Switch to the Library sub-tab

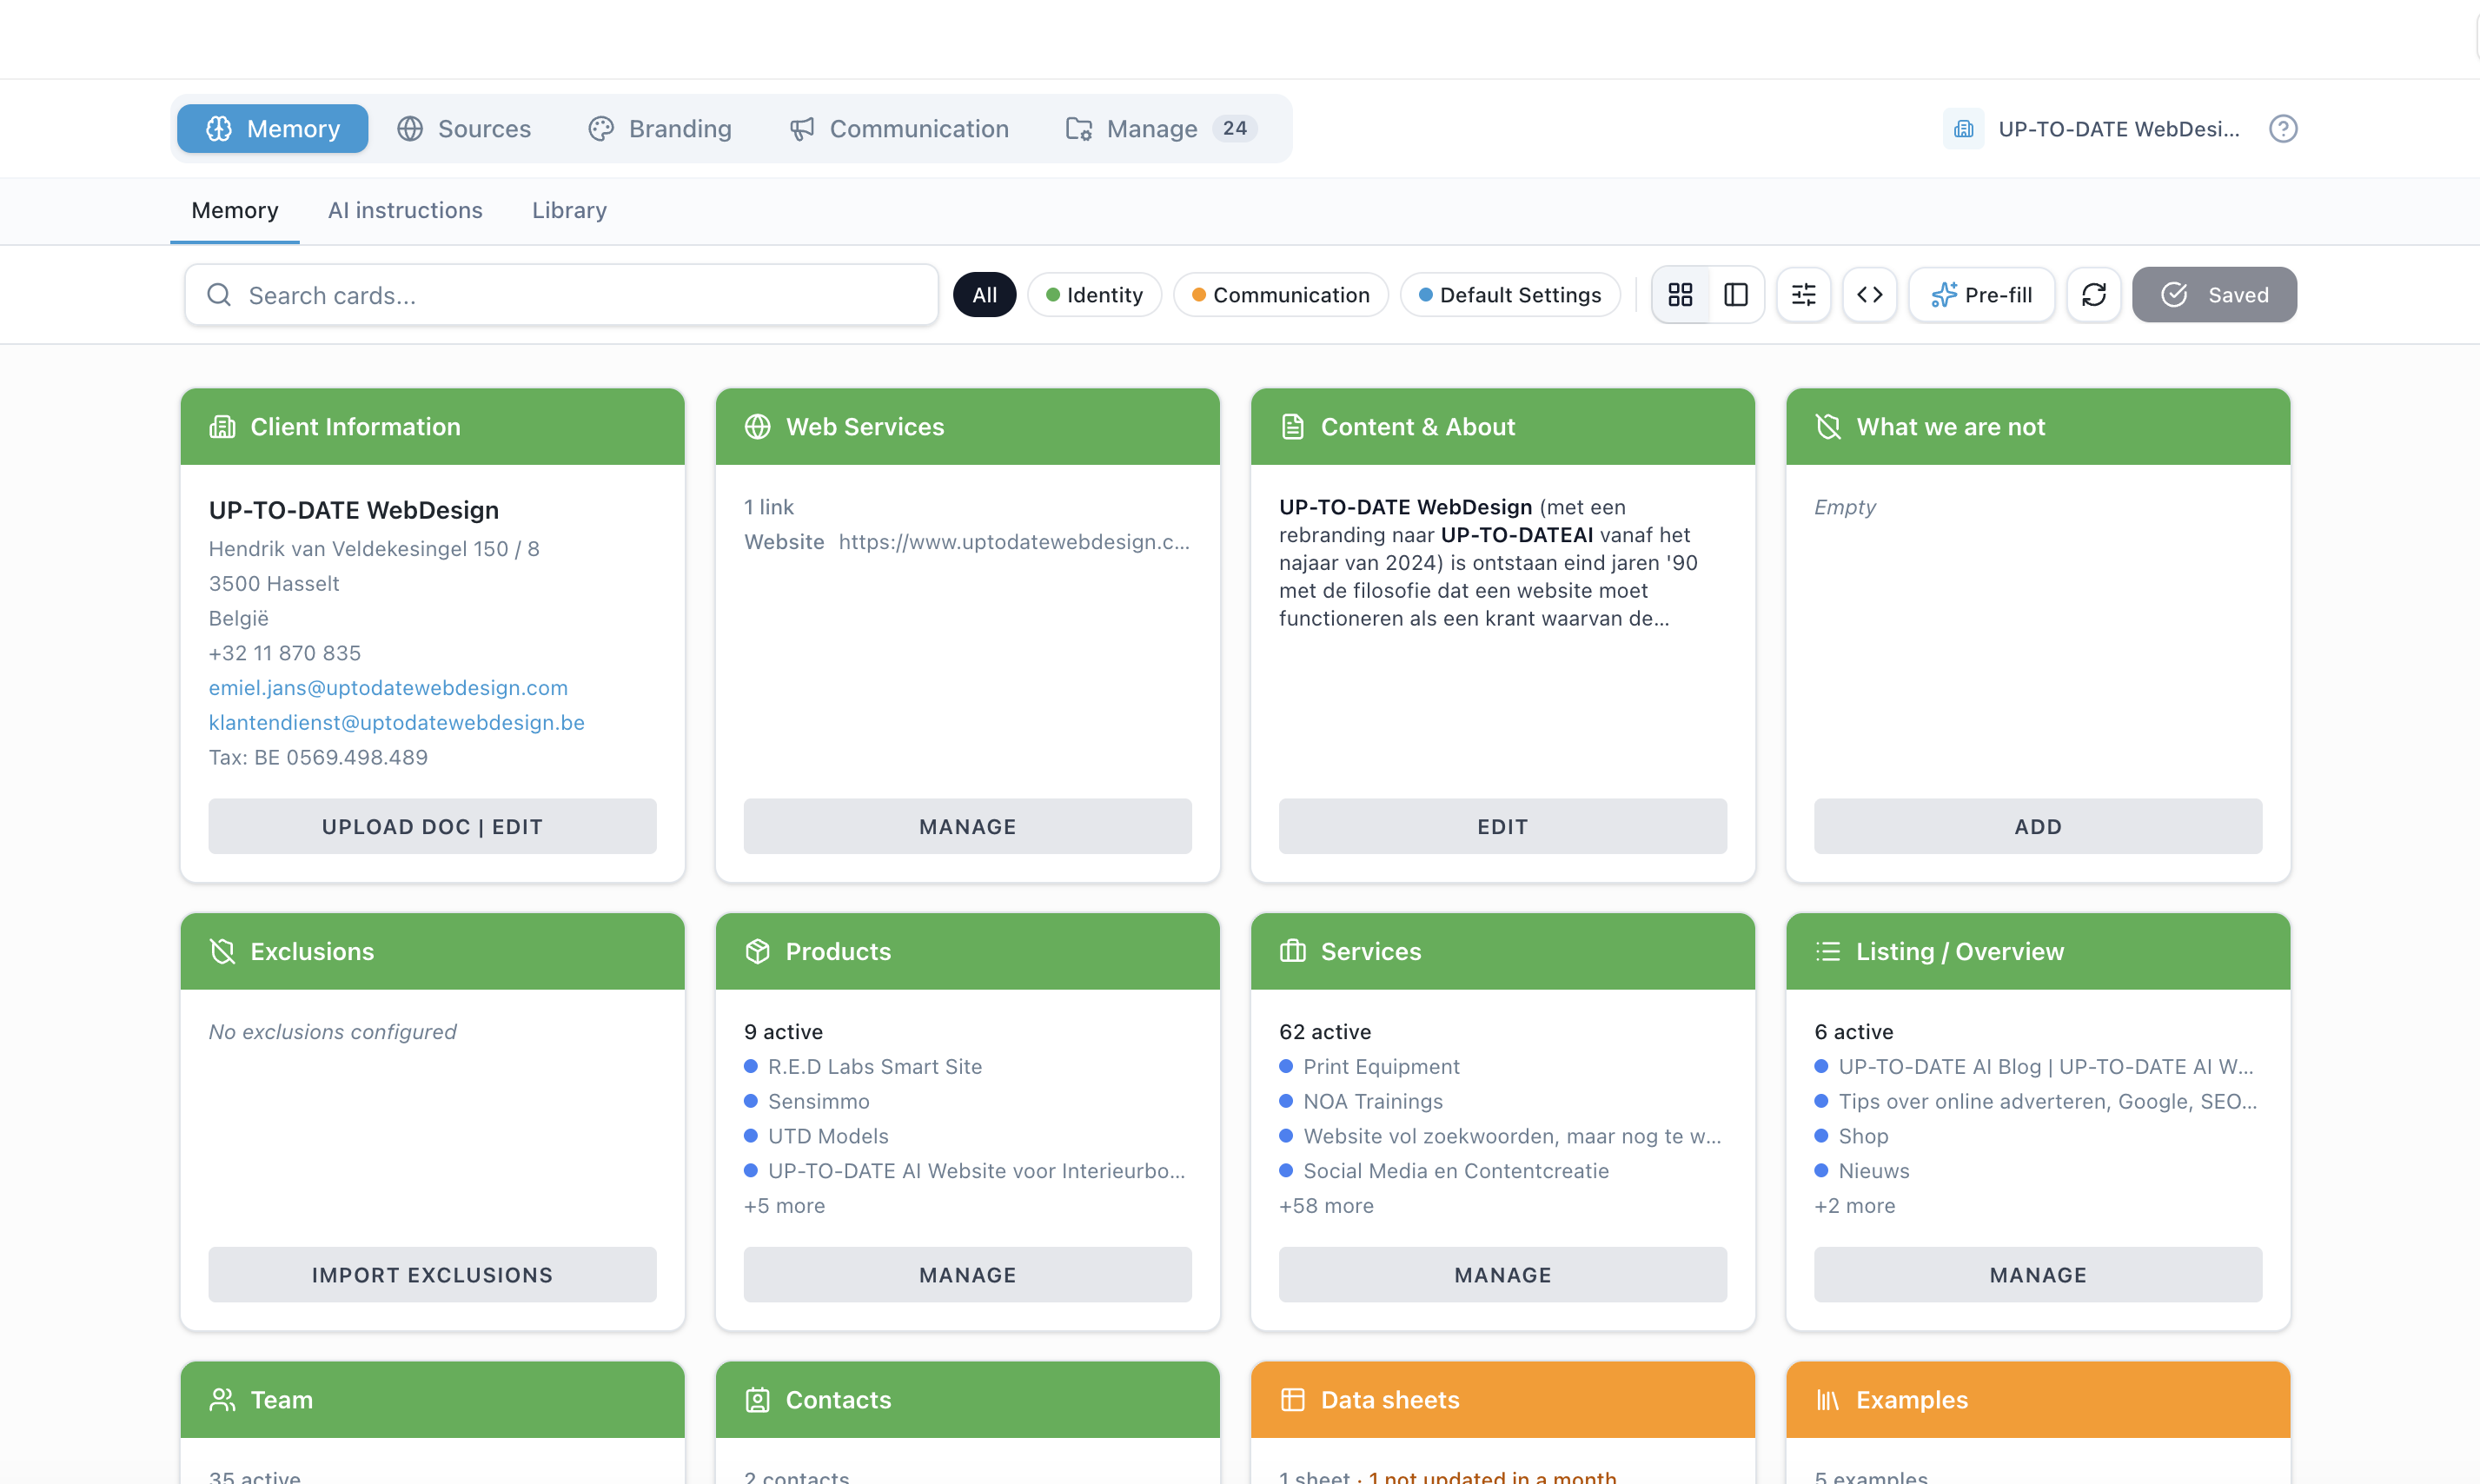(x=569, y=210)
